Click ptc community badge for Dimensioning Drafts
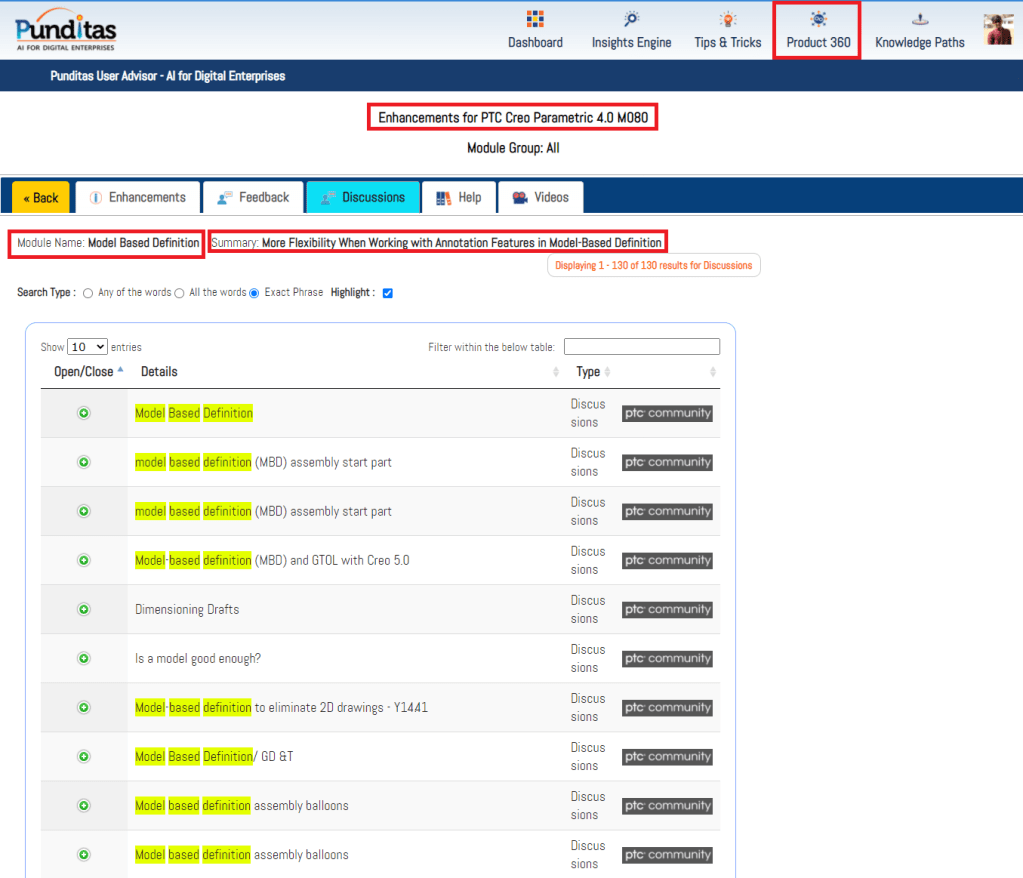The width and height of the screenshot is (1023, 878). (x=667, y=609)
